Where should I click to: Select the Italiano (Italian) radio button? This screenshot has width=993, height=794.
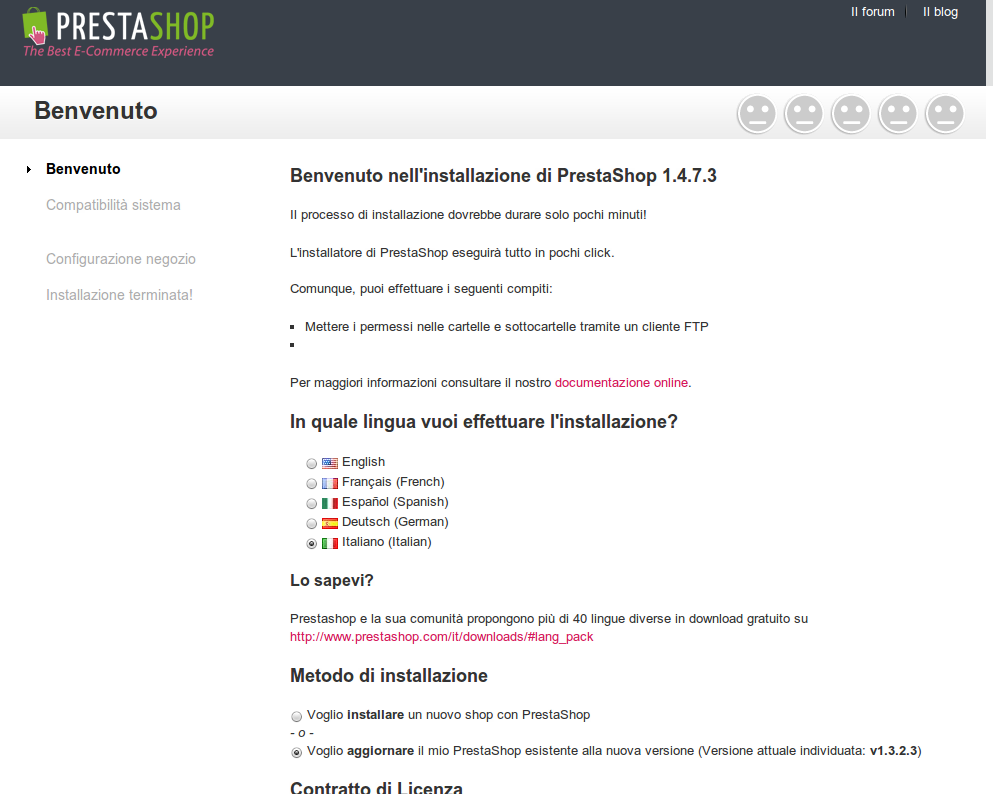[x=312, y=543]
